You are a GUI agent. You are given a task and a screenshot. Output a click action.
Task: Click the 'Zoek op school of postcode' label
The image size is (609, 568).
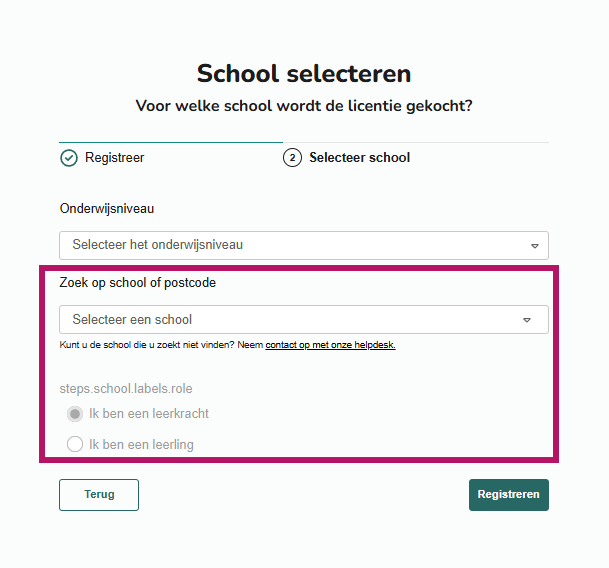tap(138, 283)
